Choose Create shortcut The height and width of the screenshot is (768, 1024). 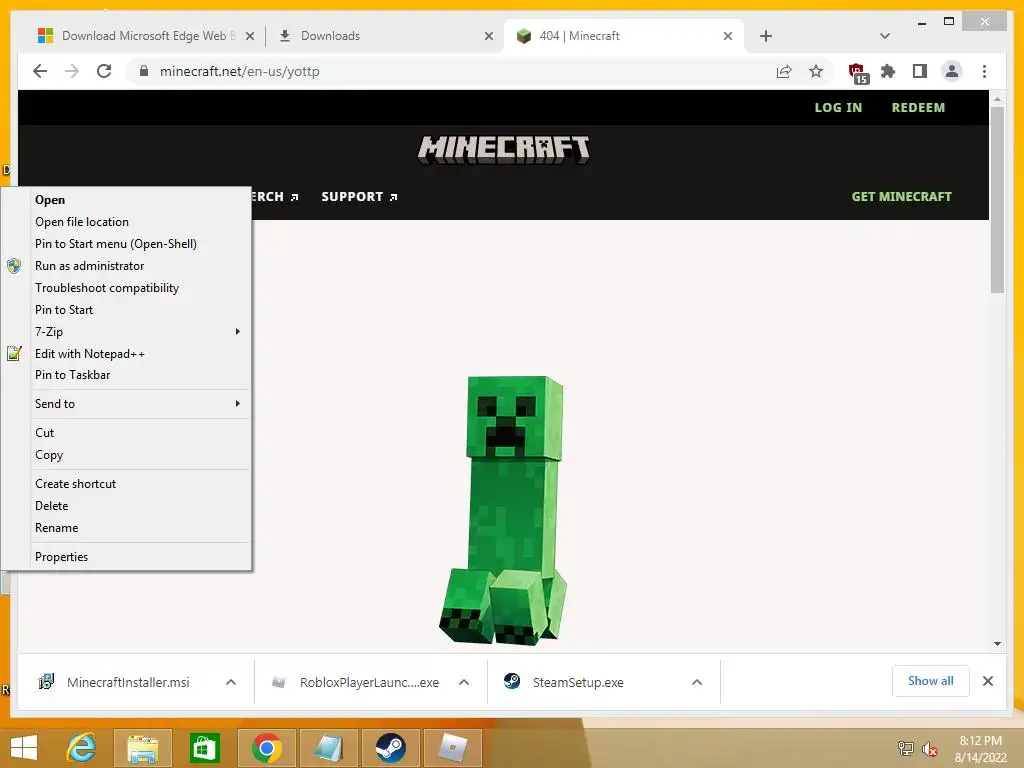[140, 484]
